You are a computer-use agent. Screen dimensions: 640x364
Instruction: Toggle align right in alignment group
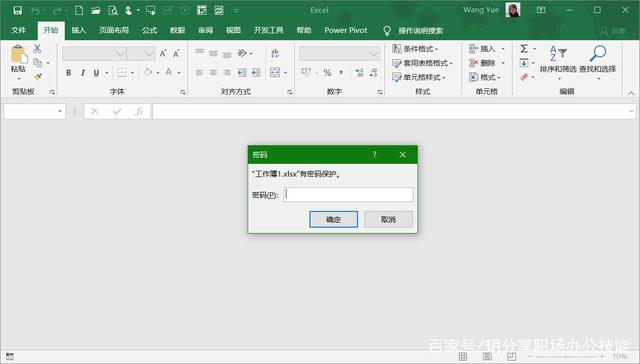[227, 73]
